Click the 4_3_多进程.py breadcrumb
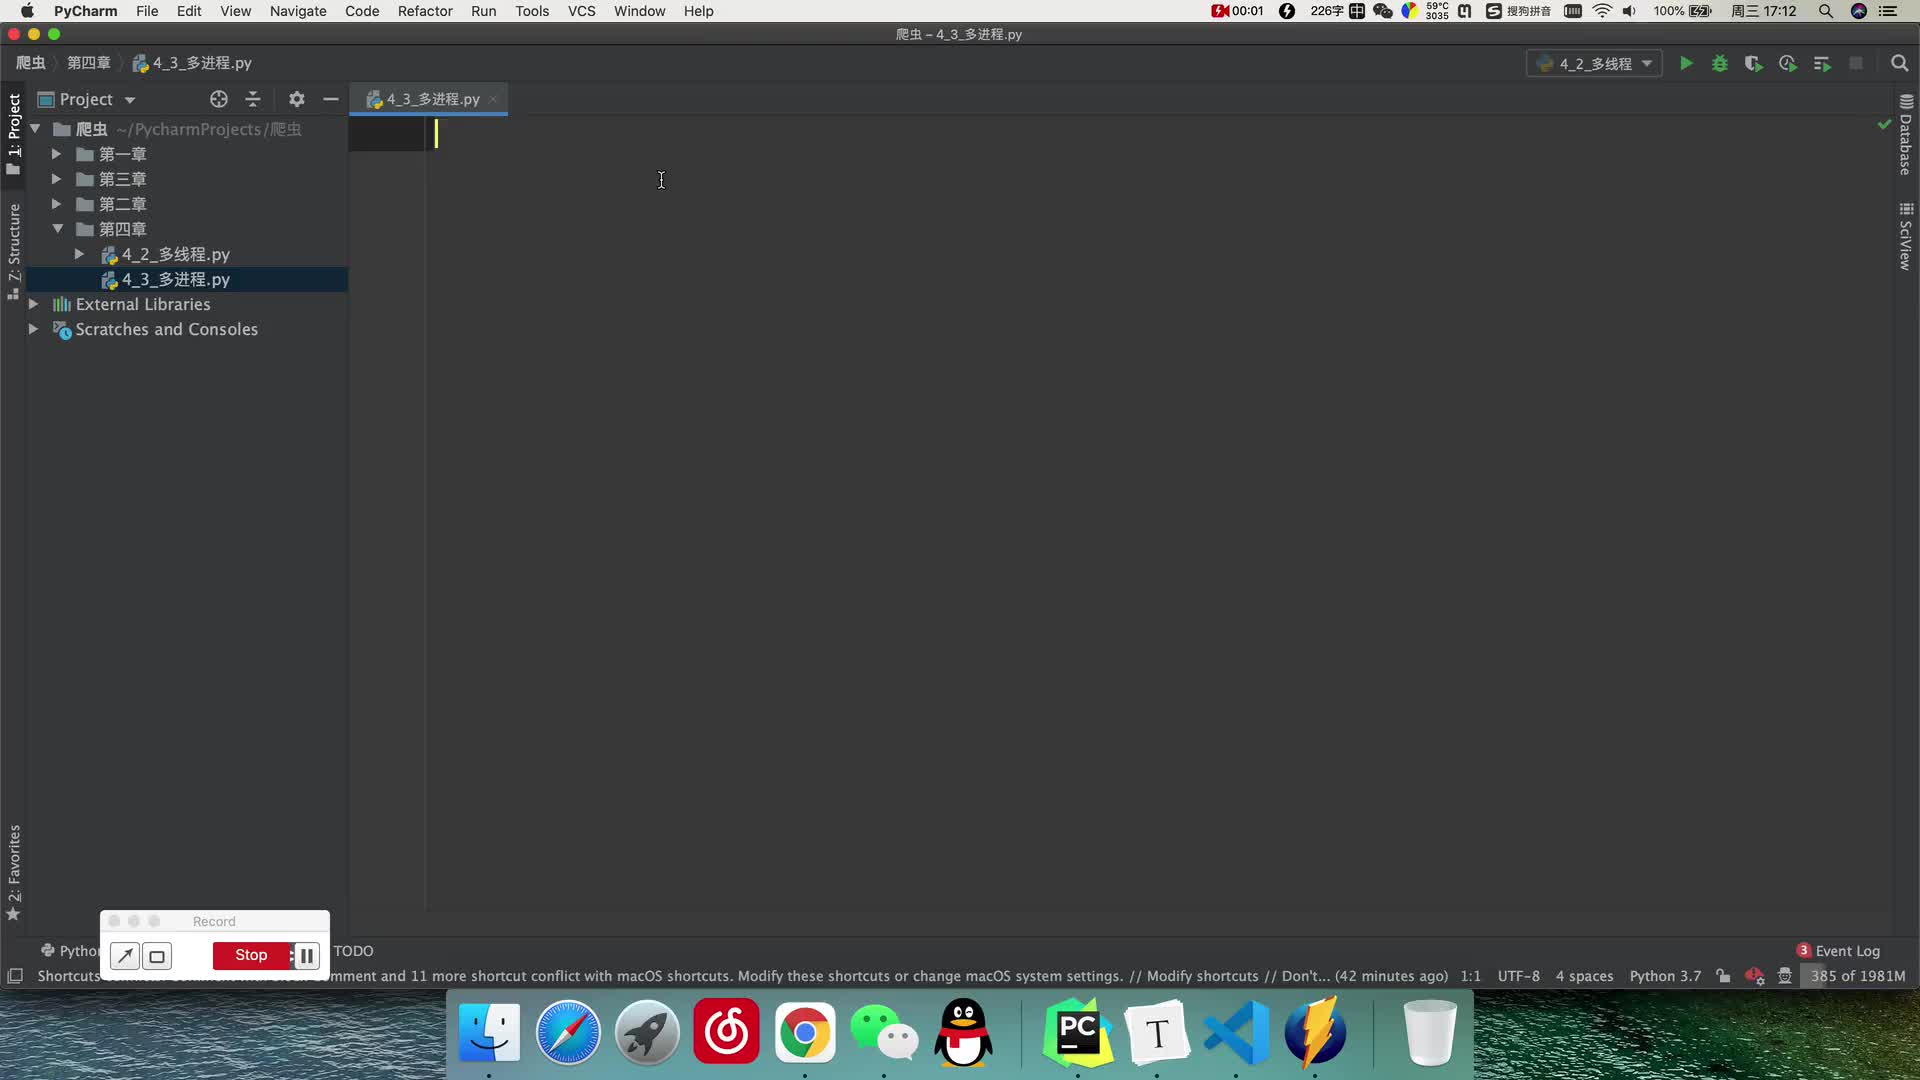The width and height of the screenshot is (1920, 1080). (x=192, y=63)
